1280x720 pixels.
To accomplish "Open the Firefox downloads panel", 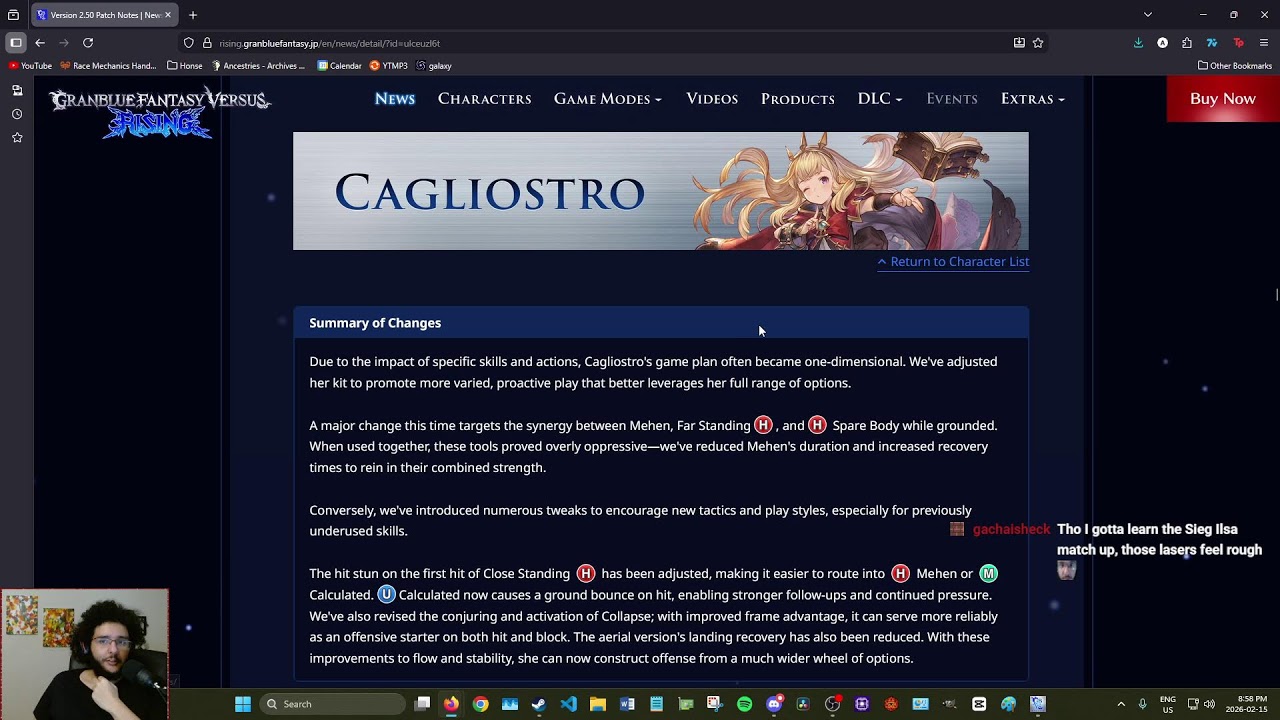I will point(1138,43).
